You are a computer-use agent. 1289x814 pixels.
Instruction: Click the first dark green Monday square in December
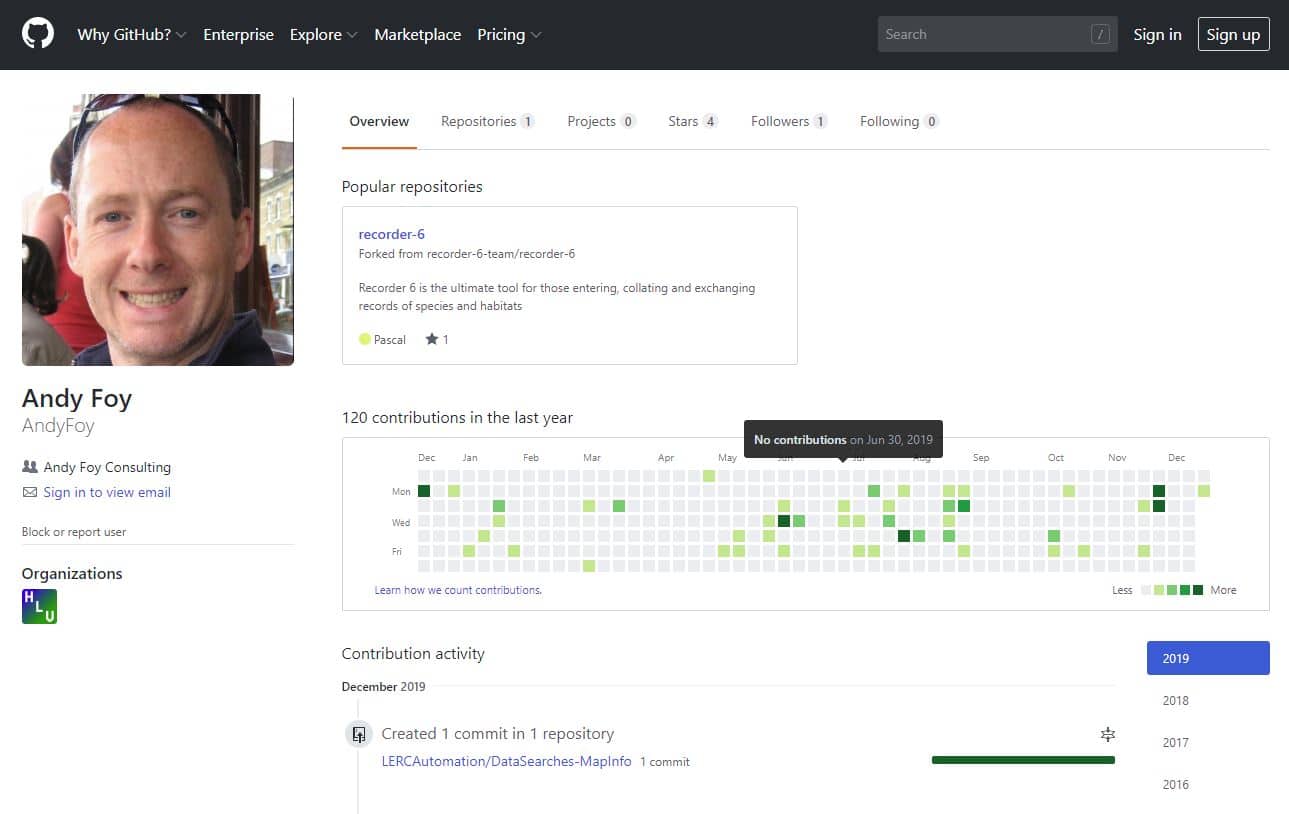point(424,491)
